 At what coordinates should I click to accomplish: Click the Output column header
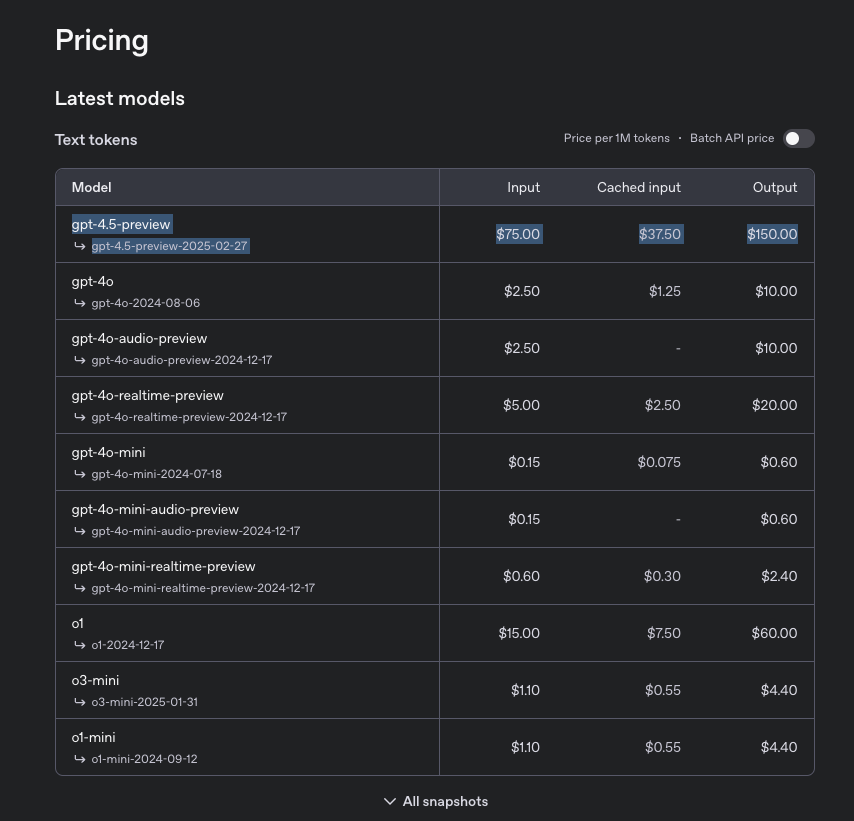click(x=774, y=187)
